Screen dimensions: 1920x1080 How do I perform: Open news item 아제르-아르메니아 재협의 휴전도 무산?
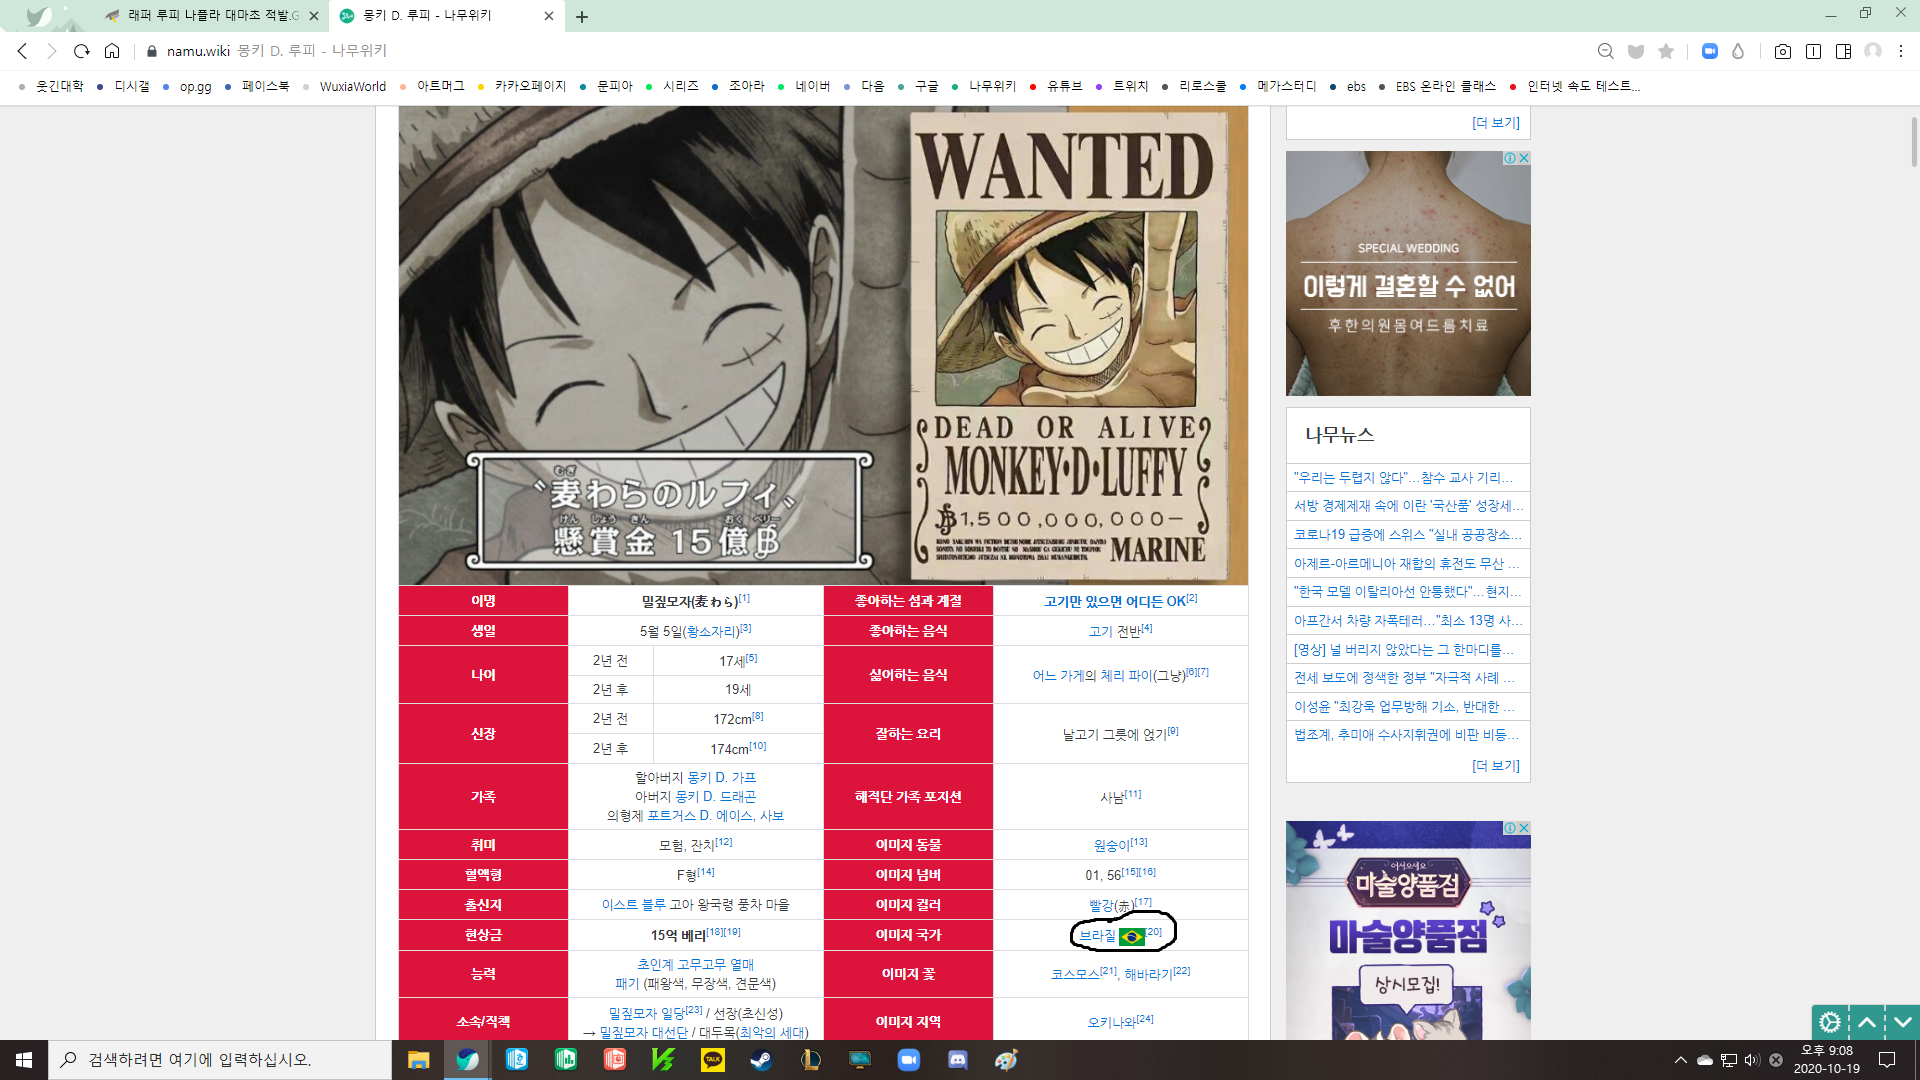1406,564
